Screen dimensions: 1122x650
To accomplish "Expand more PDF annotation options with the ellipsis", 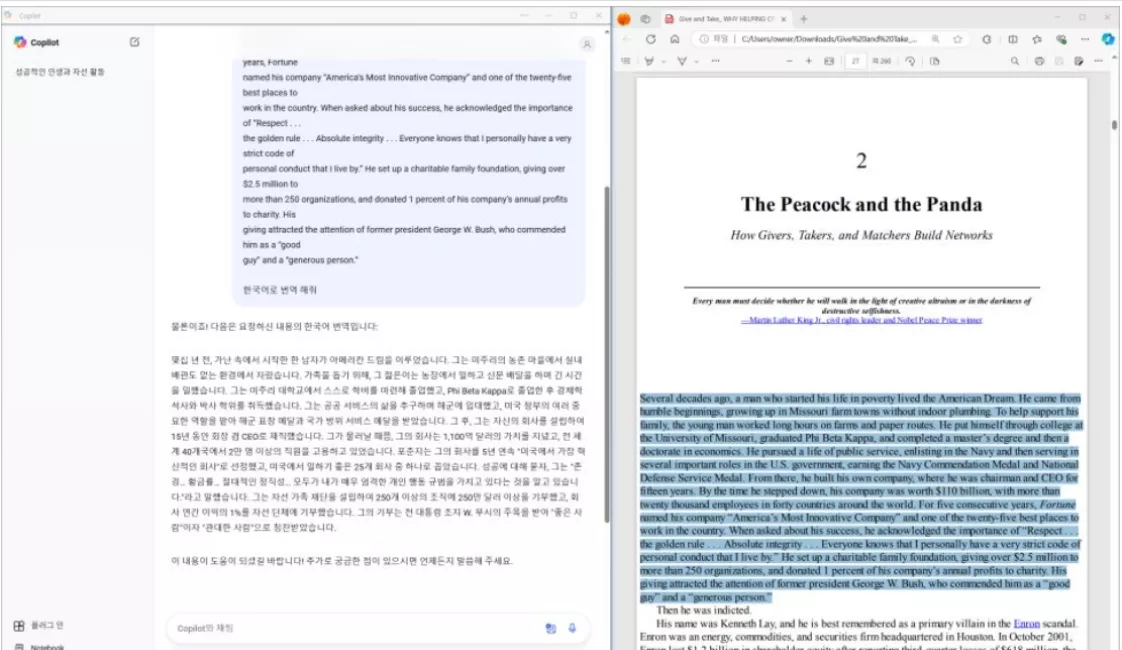I will tap(715, 60).
